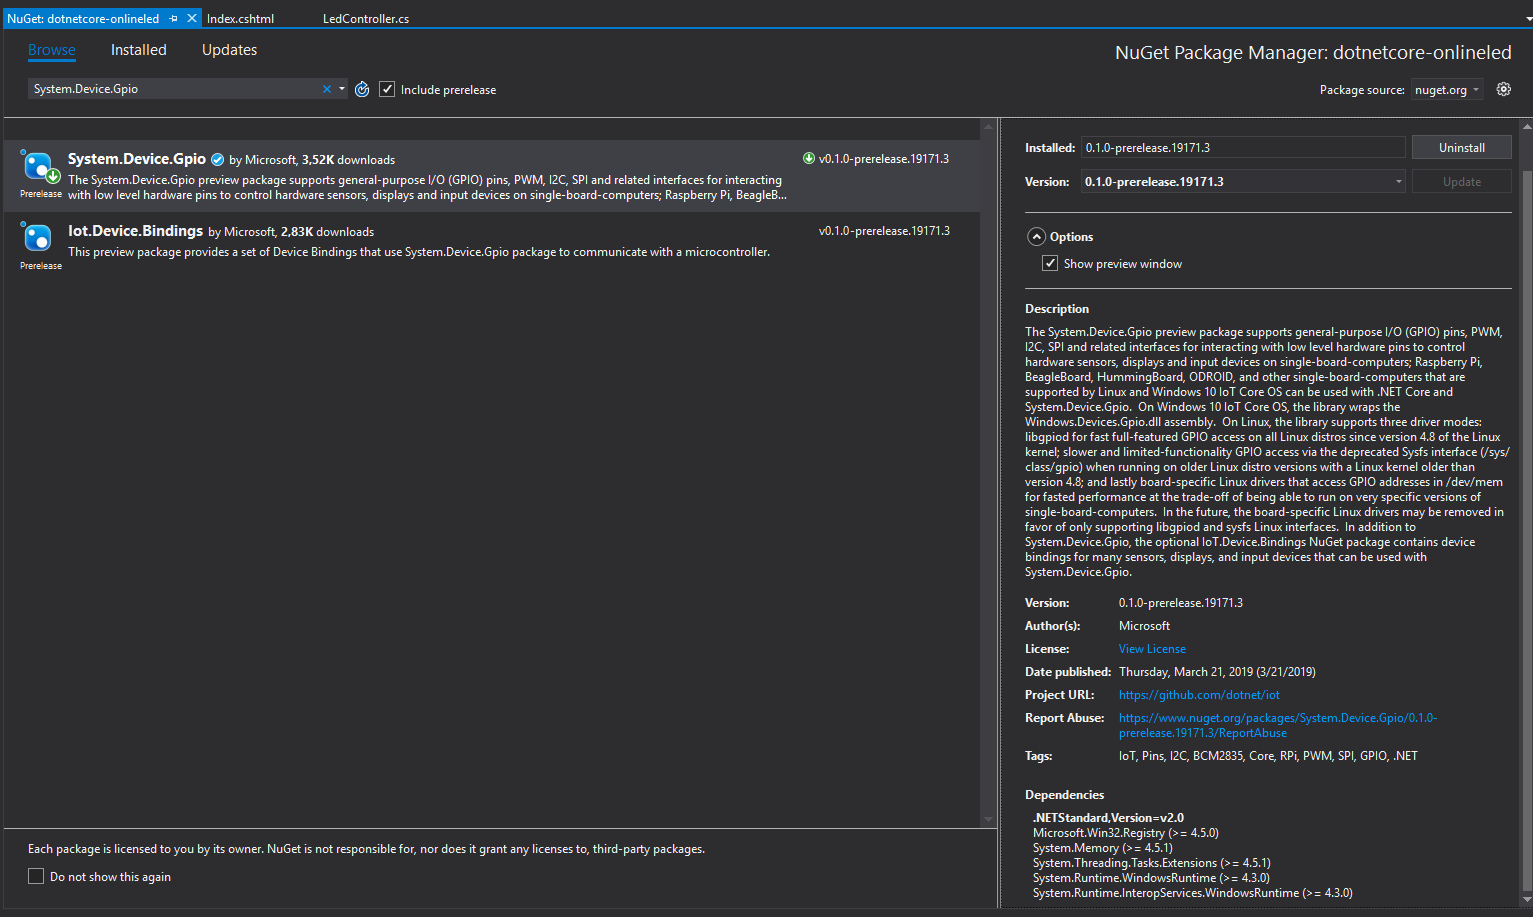Click the Description heading in details pane

coord(1057,309)
